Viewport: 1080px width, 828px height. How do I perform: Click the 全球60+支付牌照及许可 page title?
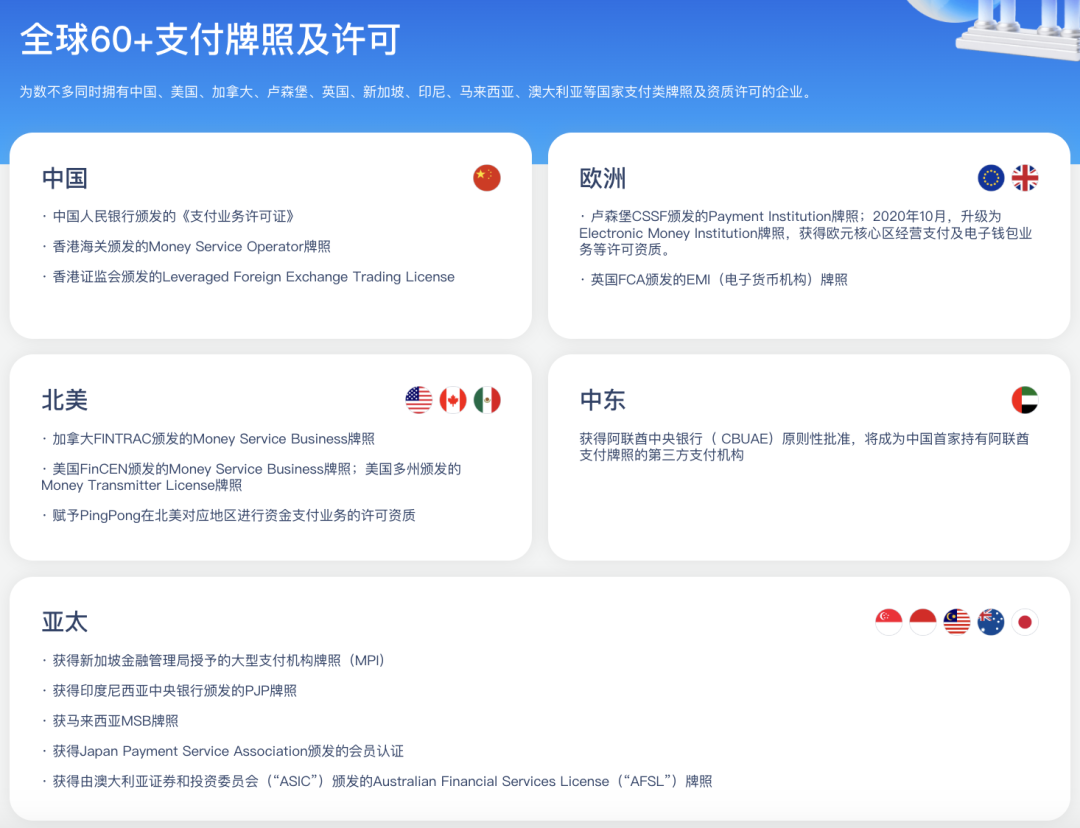point(210,39)
